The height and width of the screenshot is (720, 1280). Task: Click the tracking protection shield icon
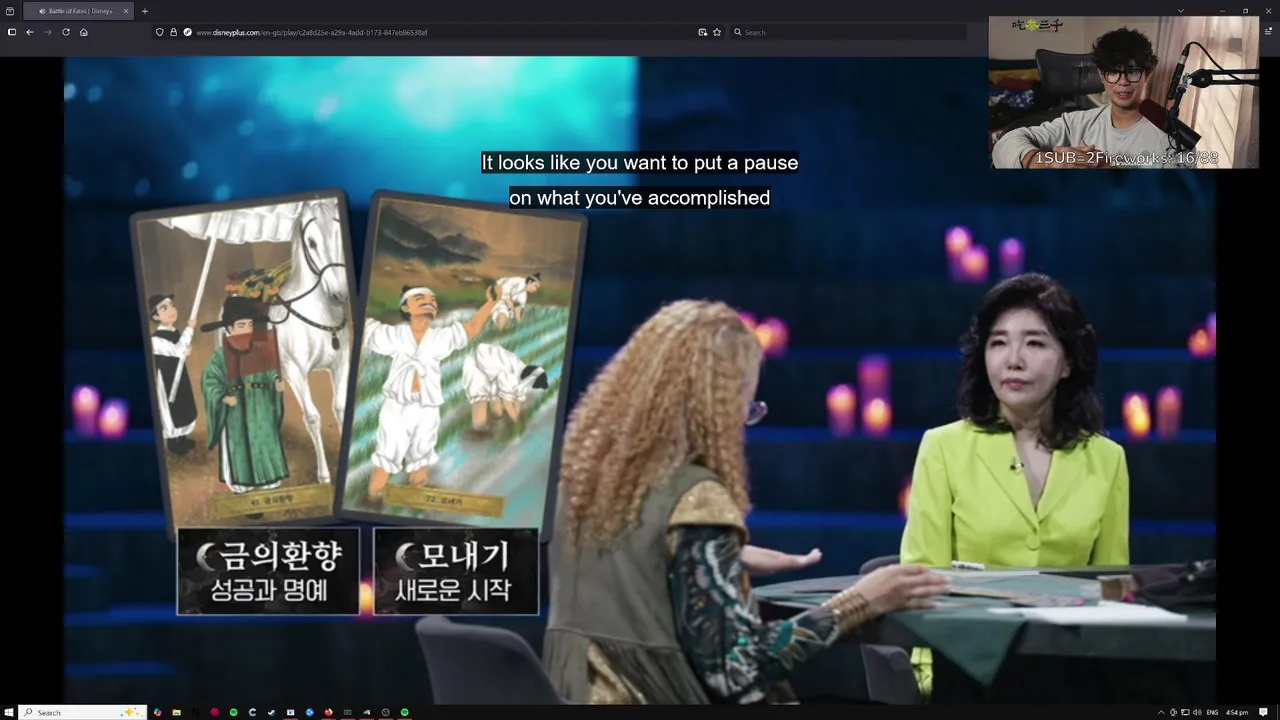(159, 32)
